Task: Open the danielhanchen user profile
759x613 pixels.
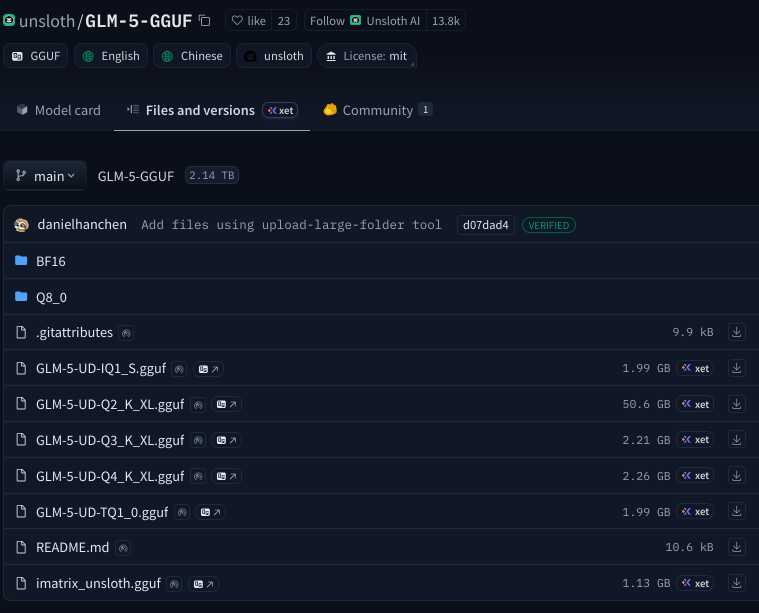Action: point(82,225)
